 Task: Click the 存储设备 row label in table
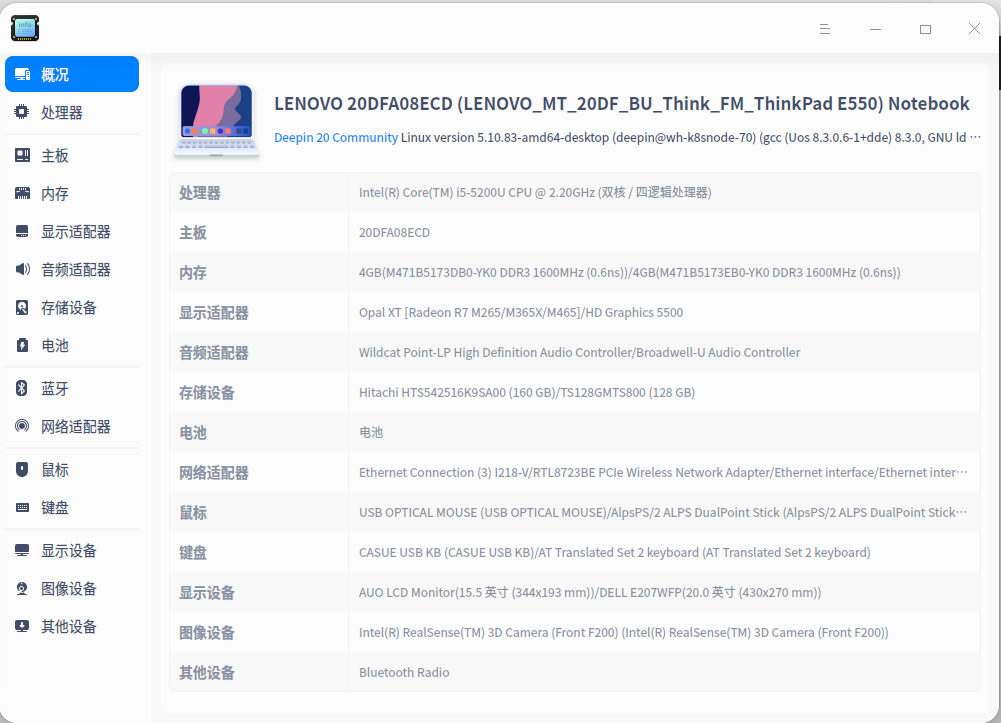(x=207, y=392)
